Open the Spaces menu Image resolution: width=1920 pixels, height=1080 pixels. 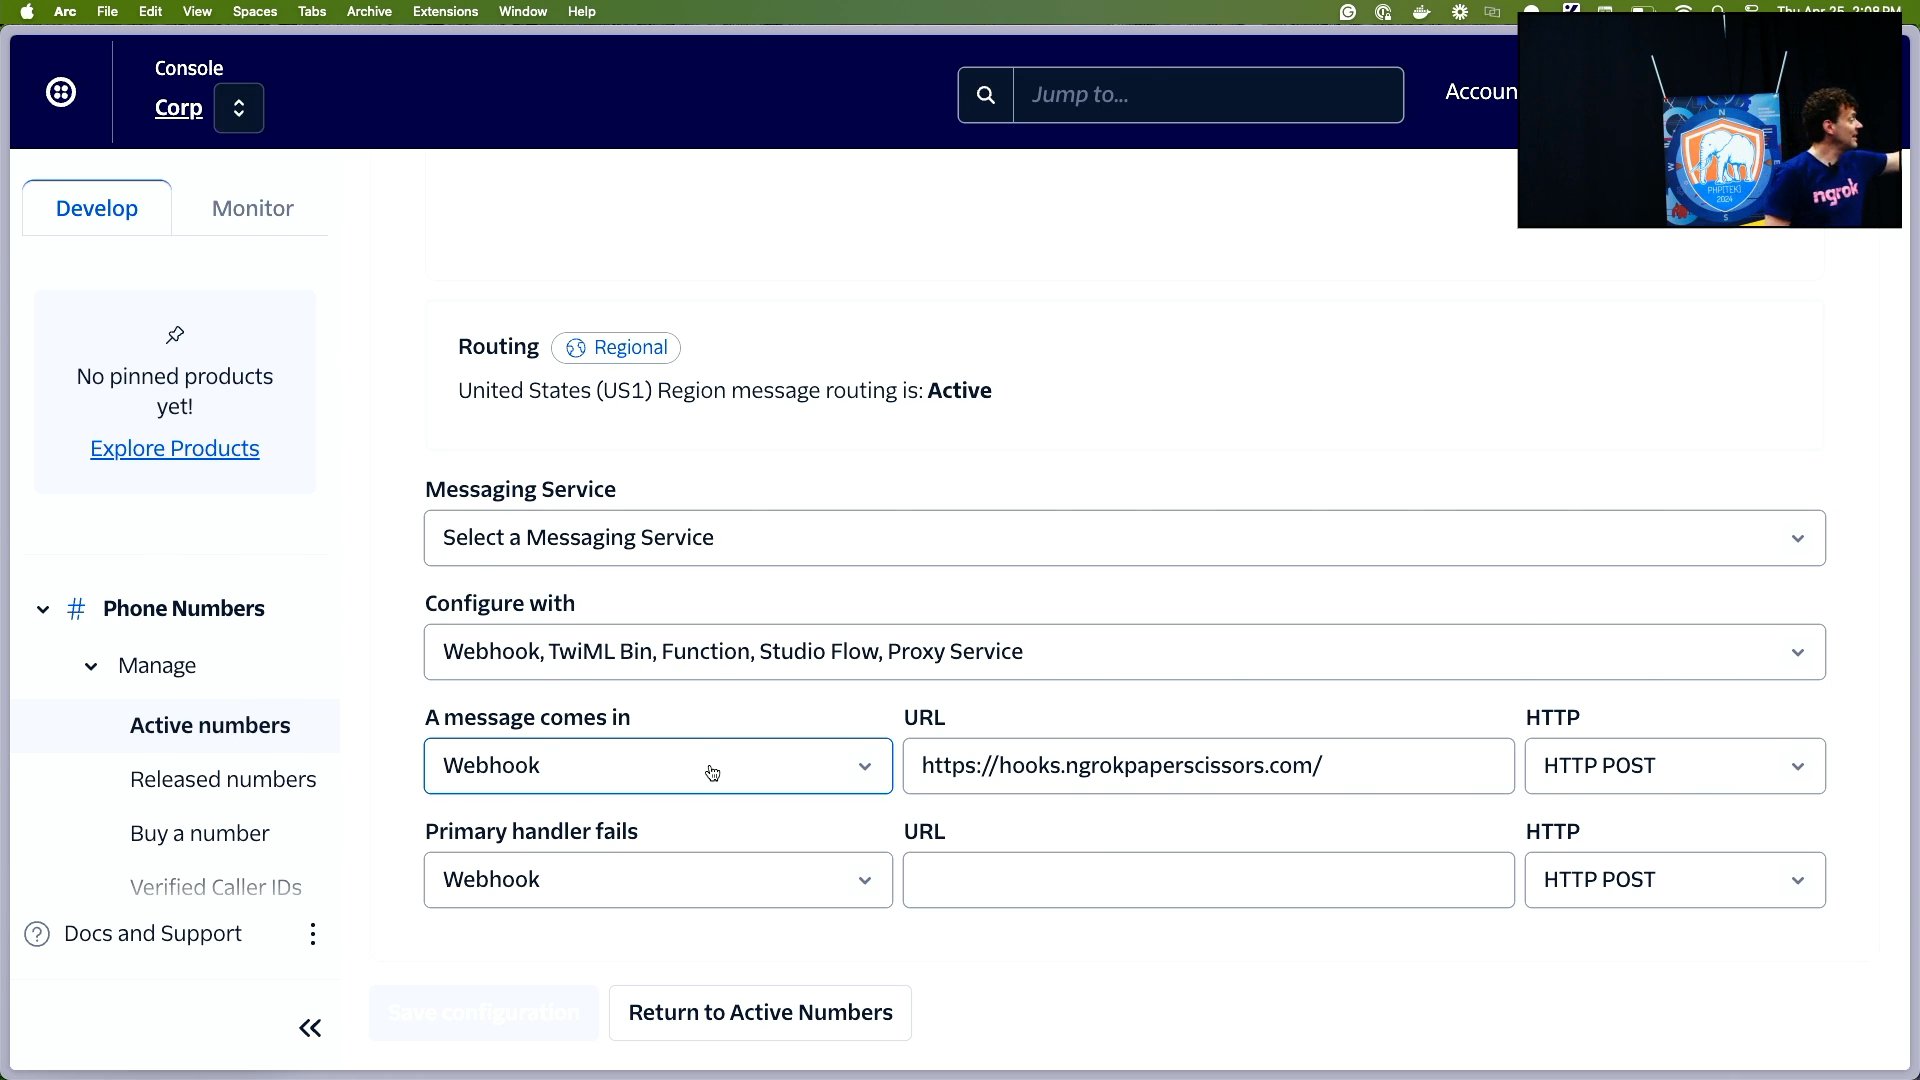click(255, 12)
